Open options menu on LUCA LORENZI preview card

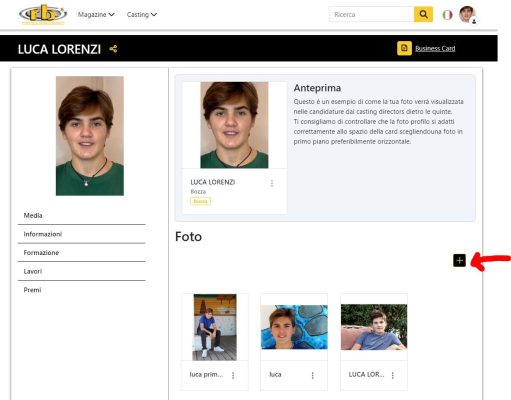272,183
